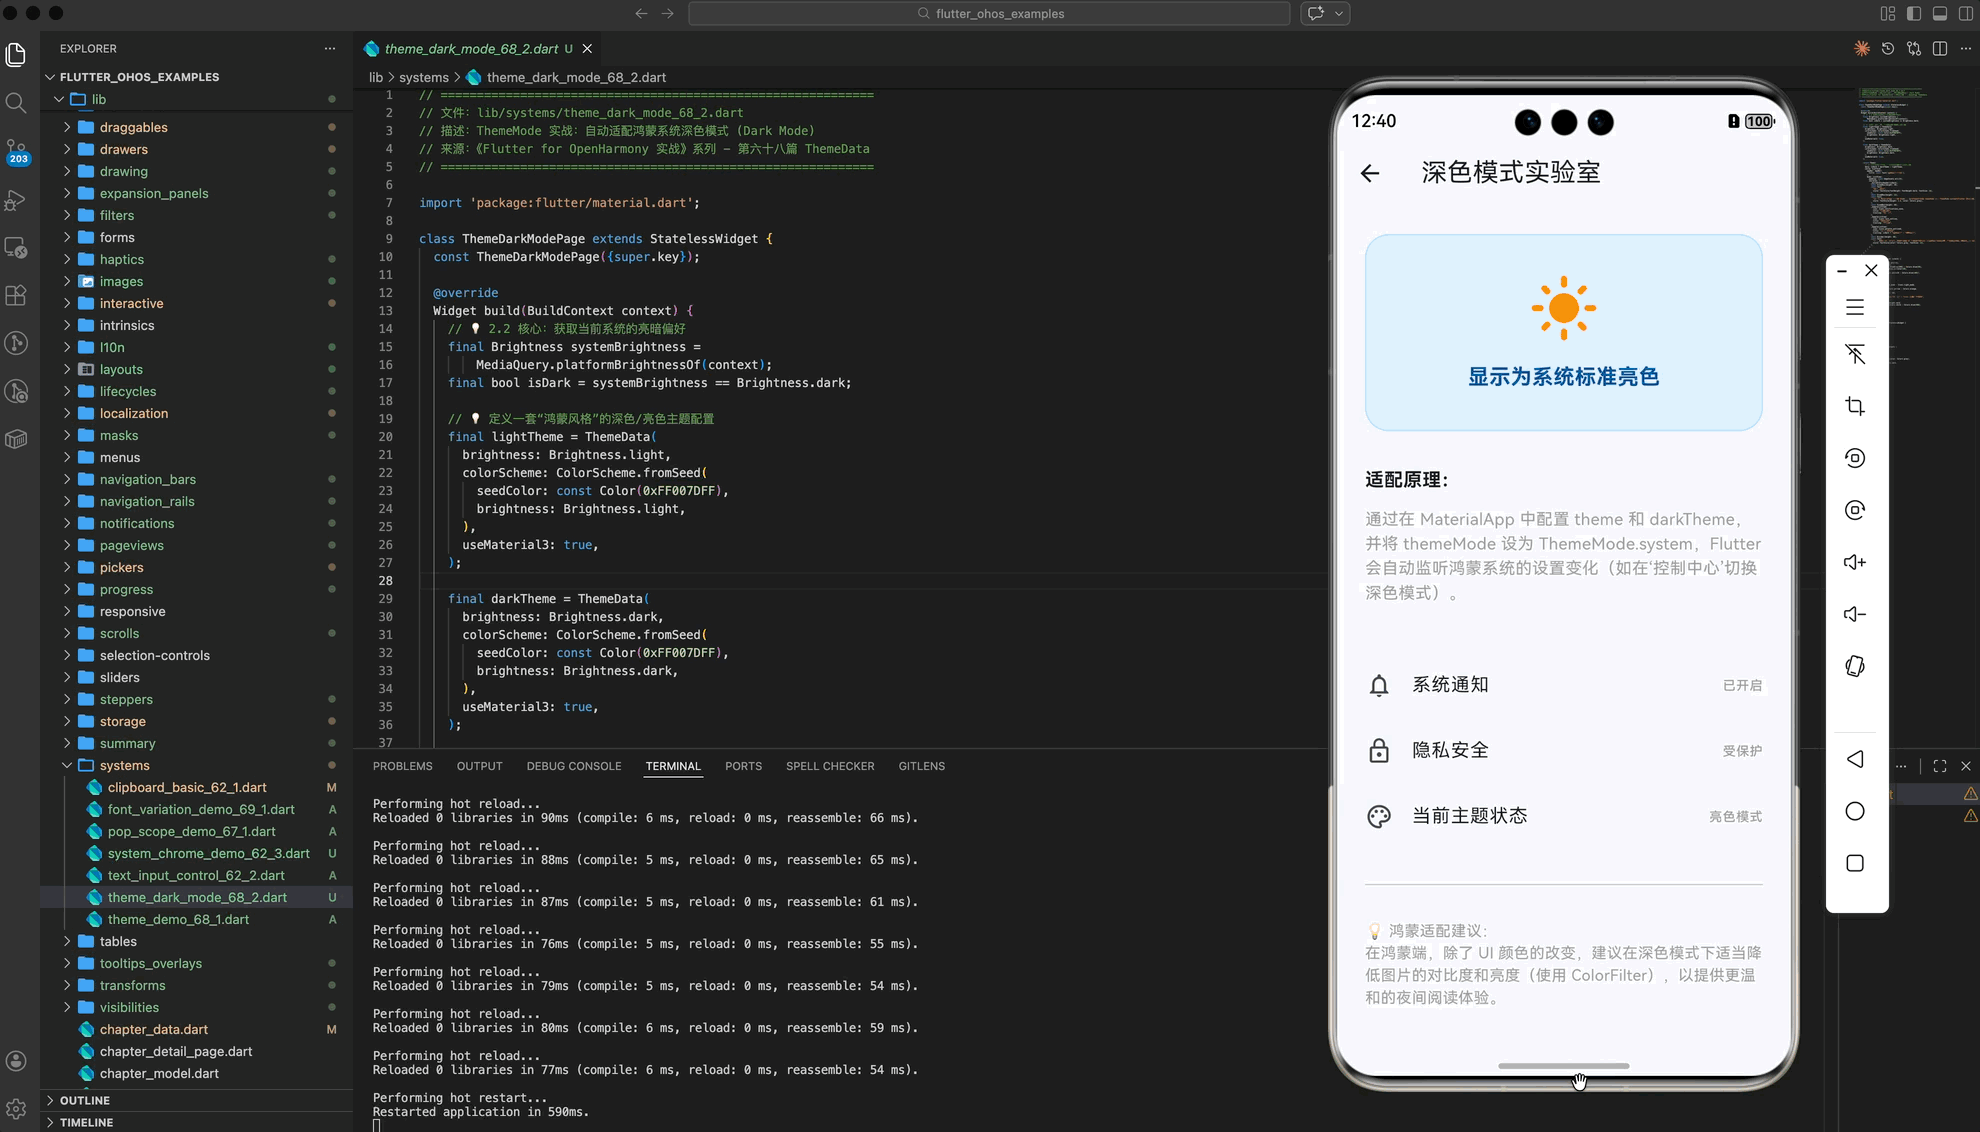Increase emulator volume with volume-up icon
The image size is (1980, 1132).
click(x=1855, y=562)
